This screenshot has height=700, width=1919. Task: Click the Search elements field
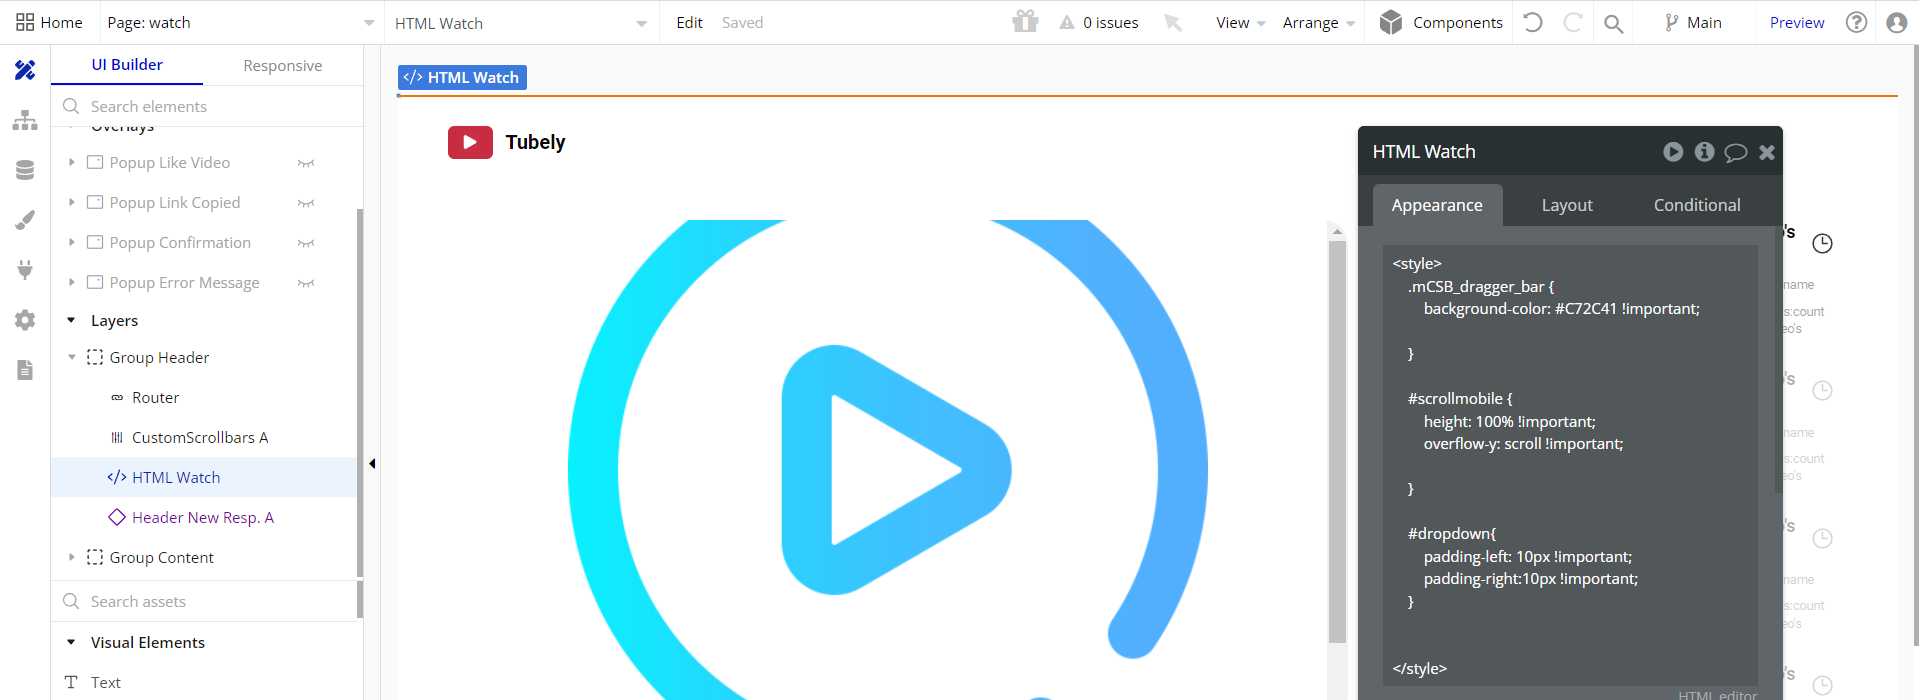[207, 106]
